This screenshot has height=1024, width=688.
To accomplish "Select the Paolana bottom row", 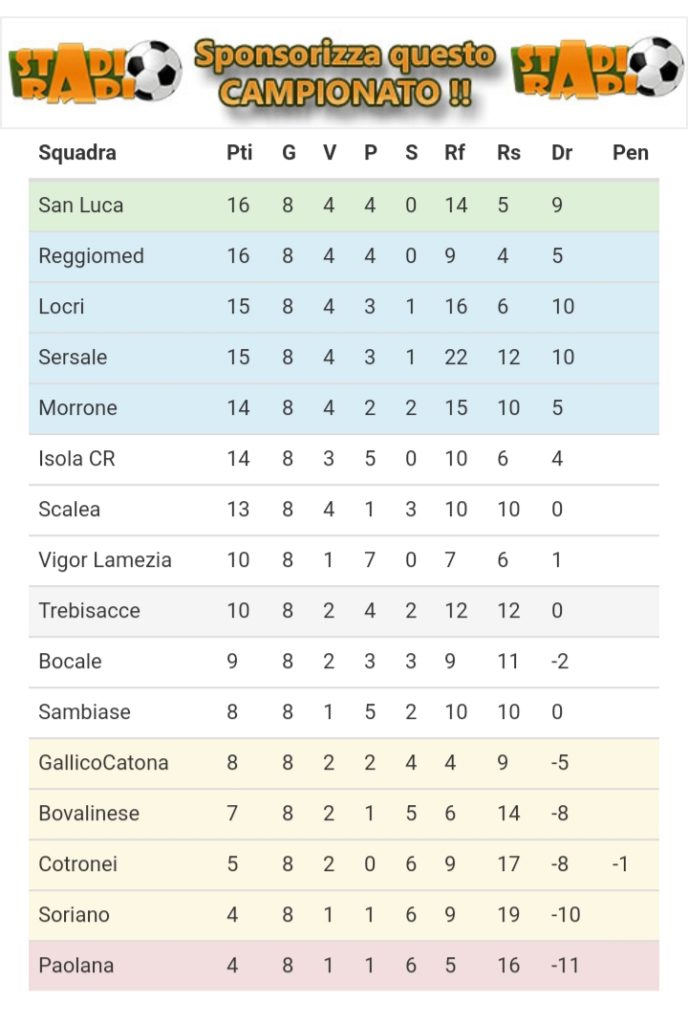I will click(344, 966).
